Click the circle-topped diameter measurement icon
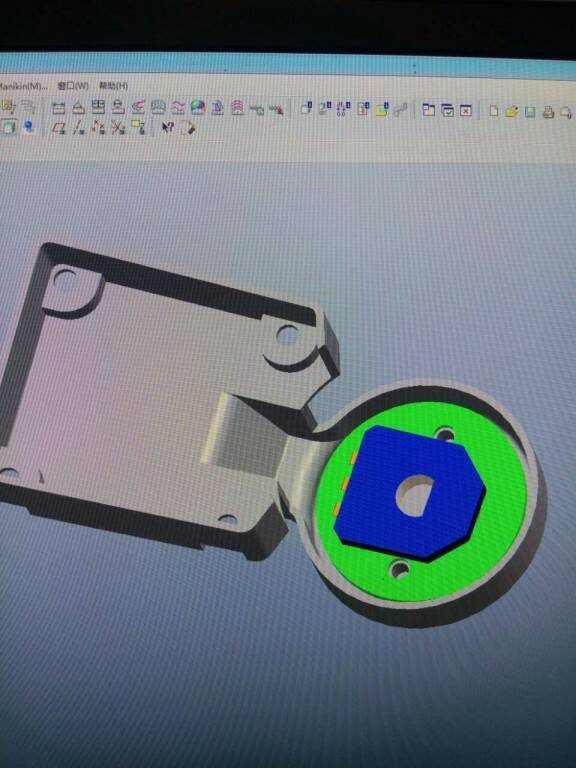The height and width of the screenshot is (768, 576). (x=118, y=107)
